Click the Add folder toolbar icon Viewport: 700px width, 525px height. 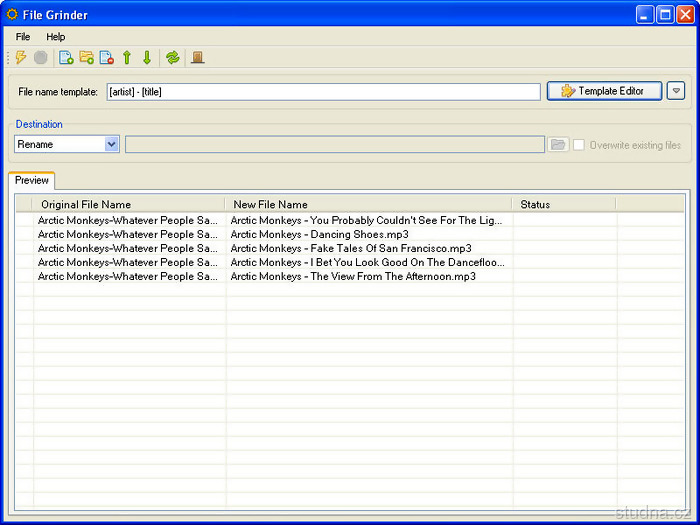[x=87, y=58]
